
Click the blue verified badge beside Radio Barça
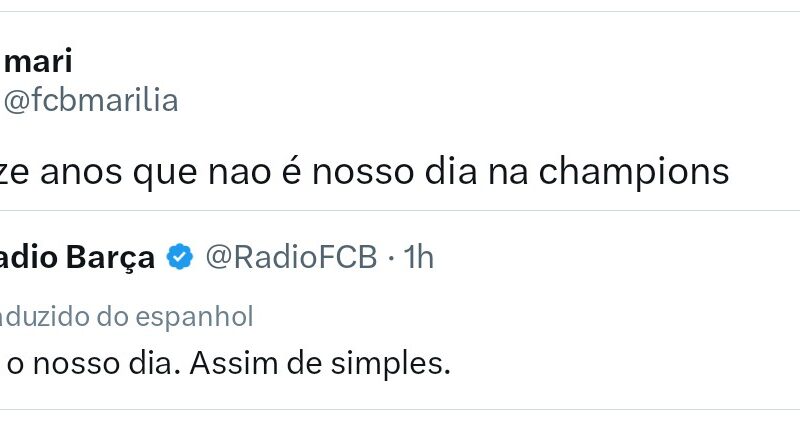tap(180, 258)
